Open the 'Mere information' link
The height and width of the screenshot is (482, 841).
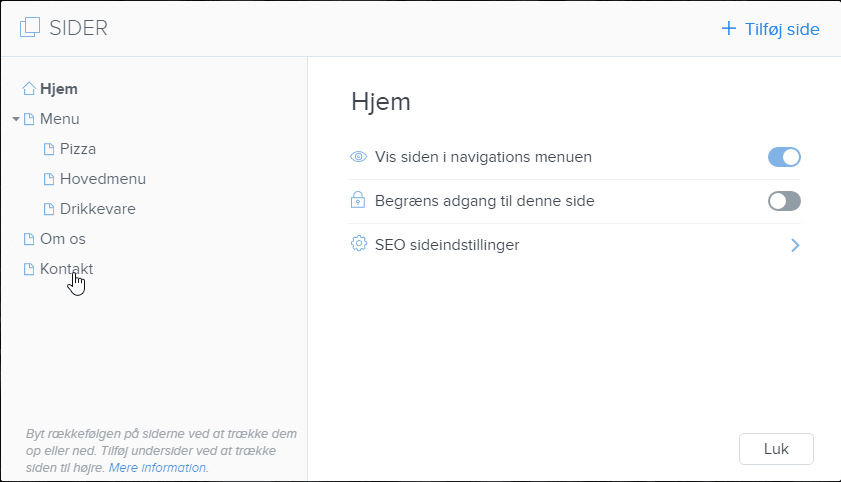pos(158,467)
